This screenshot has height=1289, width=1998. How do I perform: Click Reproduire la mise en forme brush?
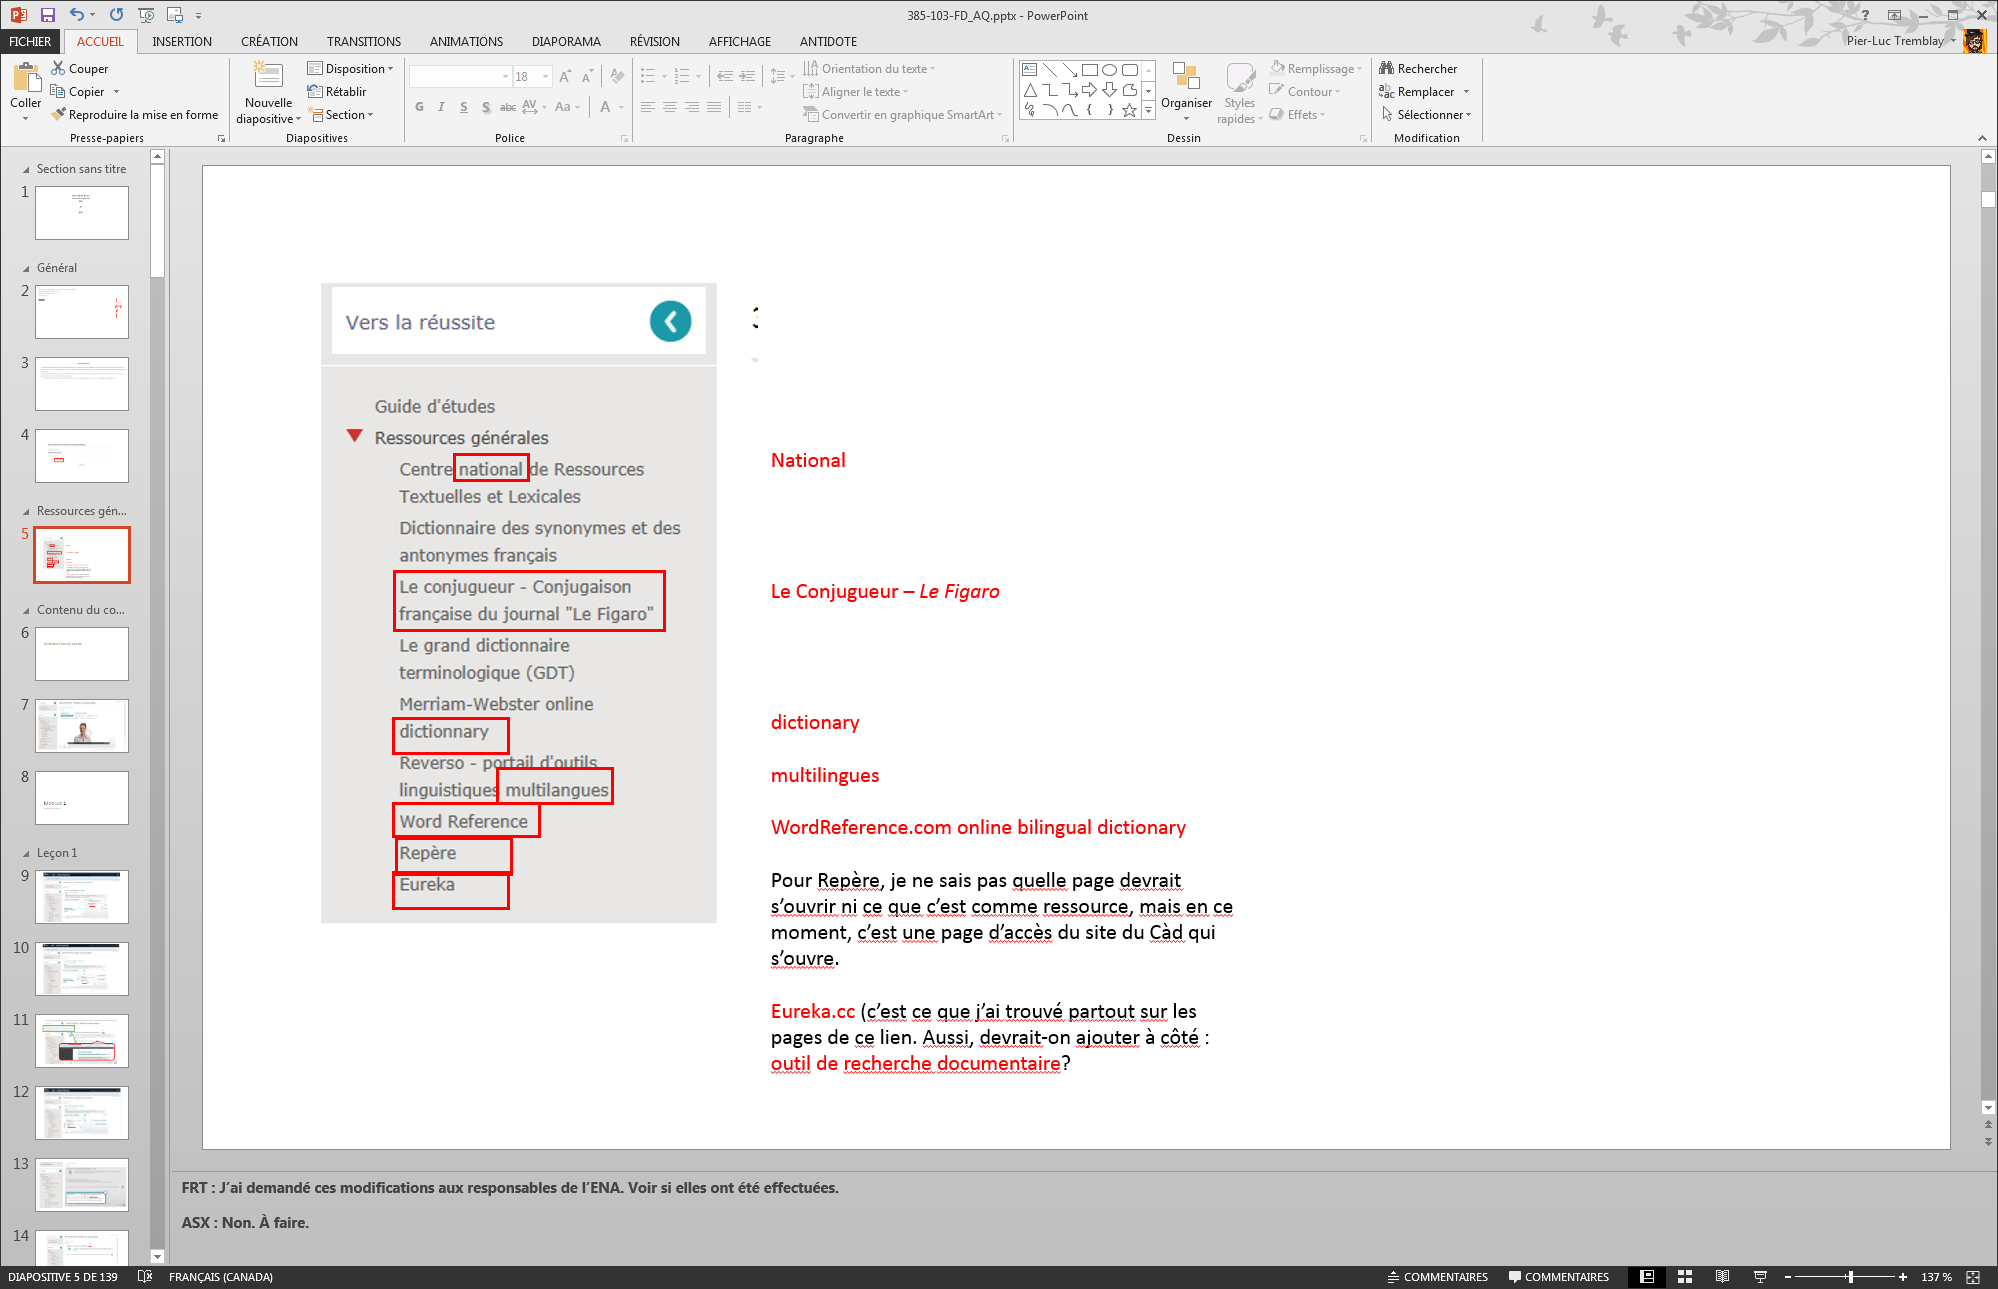(x=59, y=114)
